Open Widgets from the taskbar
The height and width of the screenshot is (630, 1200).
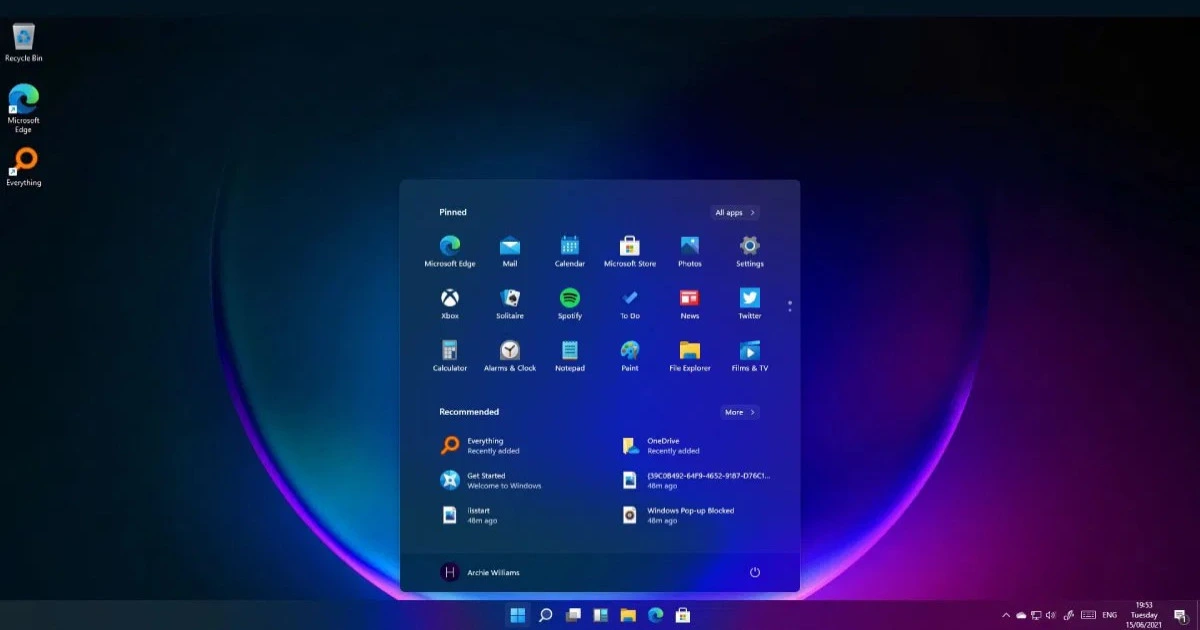click(601, 615)
